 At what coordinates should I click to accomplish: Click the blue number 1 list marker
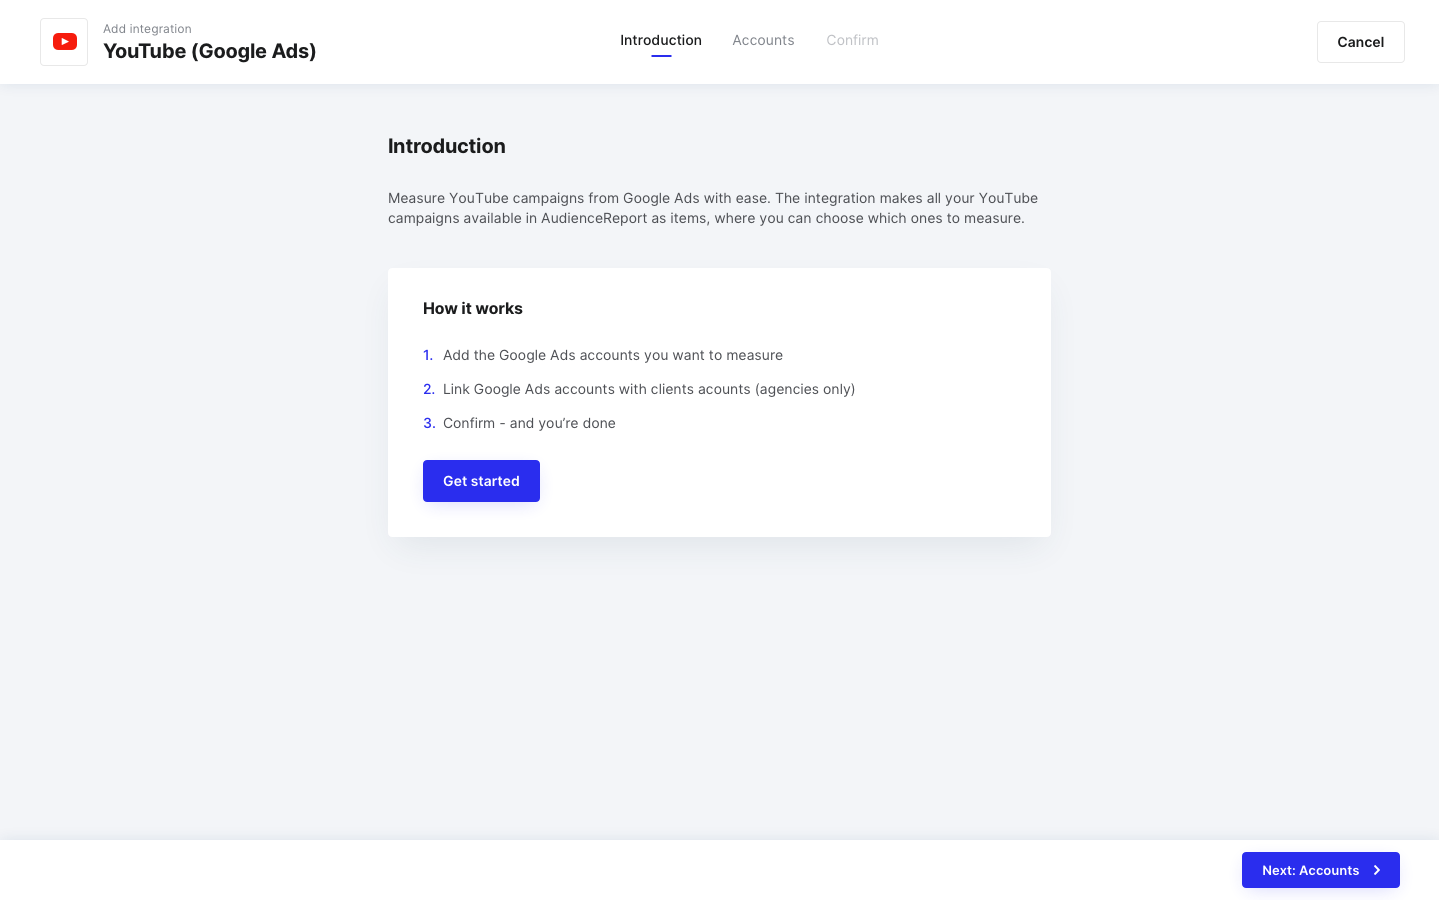[428, 355]
